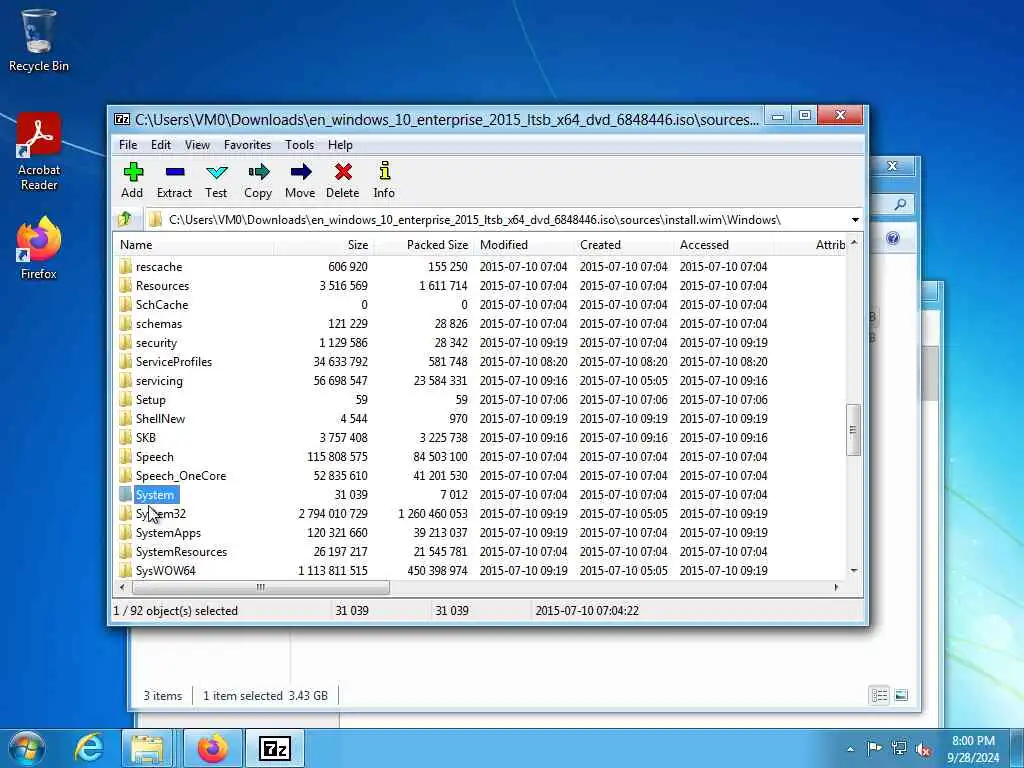Click the Extract toolbar icon
The width and height of the screenshot is (1024, 768).
pyautogui.click(x=175, y=172)
